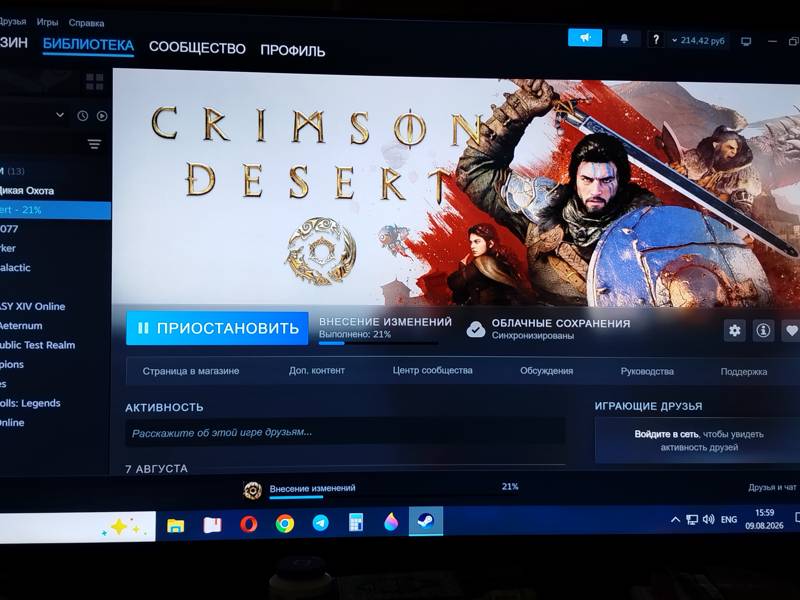Switch to the ПРОФИЛЬ tab
The height and width of the screenshot is (600, 800).
[x=293, y=50]
